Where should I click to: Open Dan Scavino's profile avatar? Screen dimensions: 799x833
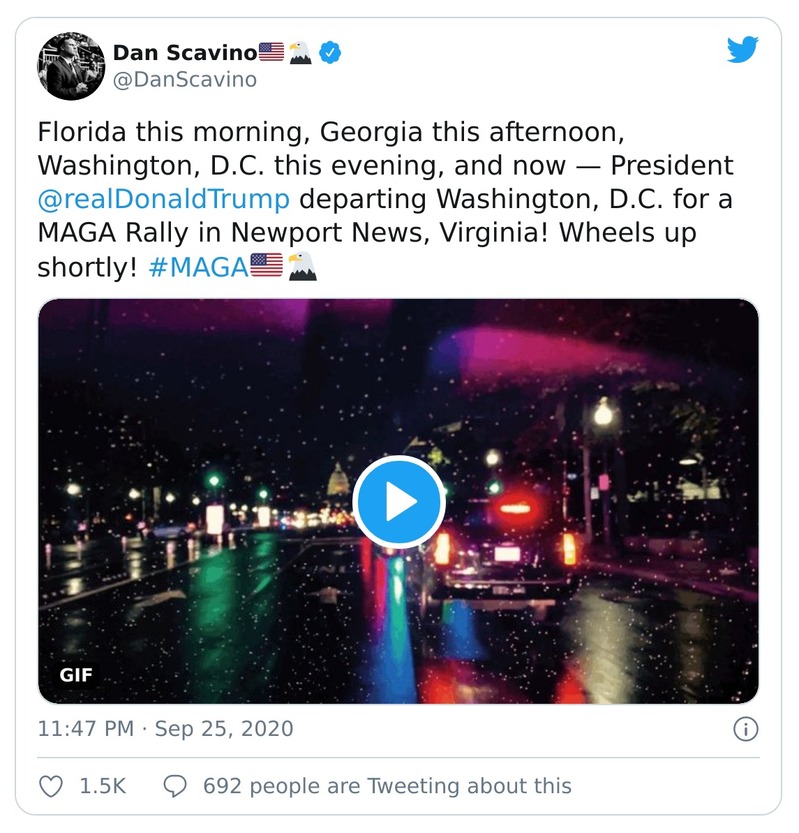point(71,66)
